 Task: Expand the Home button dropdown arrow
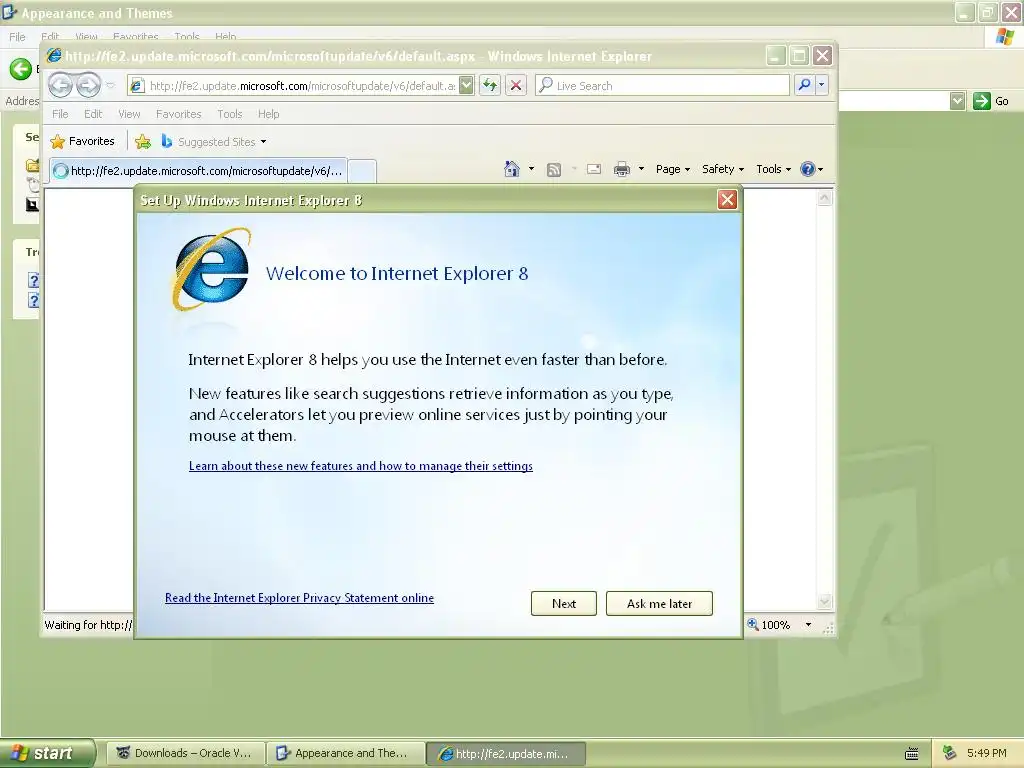pyautogui.click(x=531, y=169)
